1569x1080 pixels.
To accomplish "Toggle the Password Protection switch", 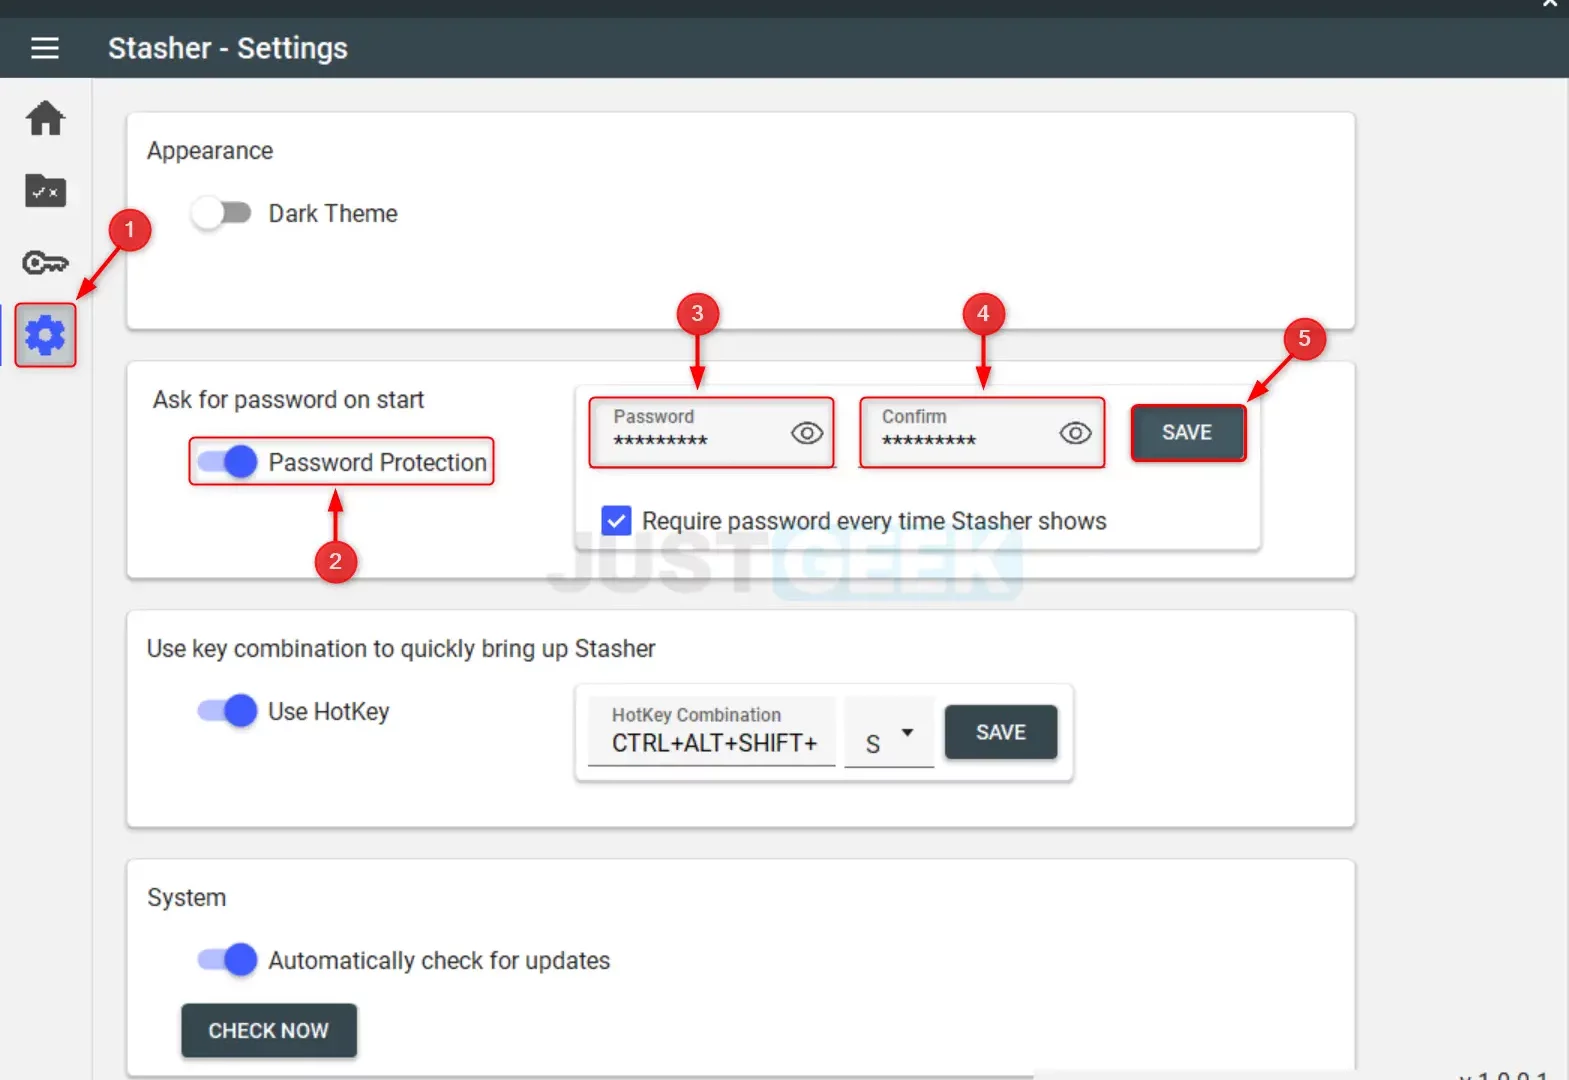I will [x=228, y=462].
